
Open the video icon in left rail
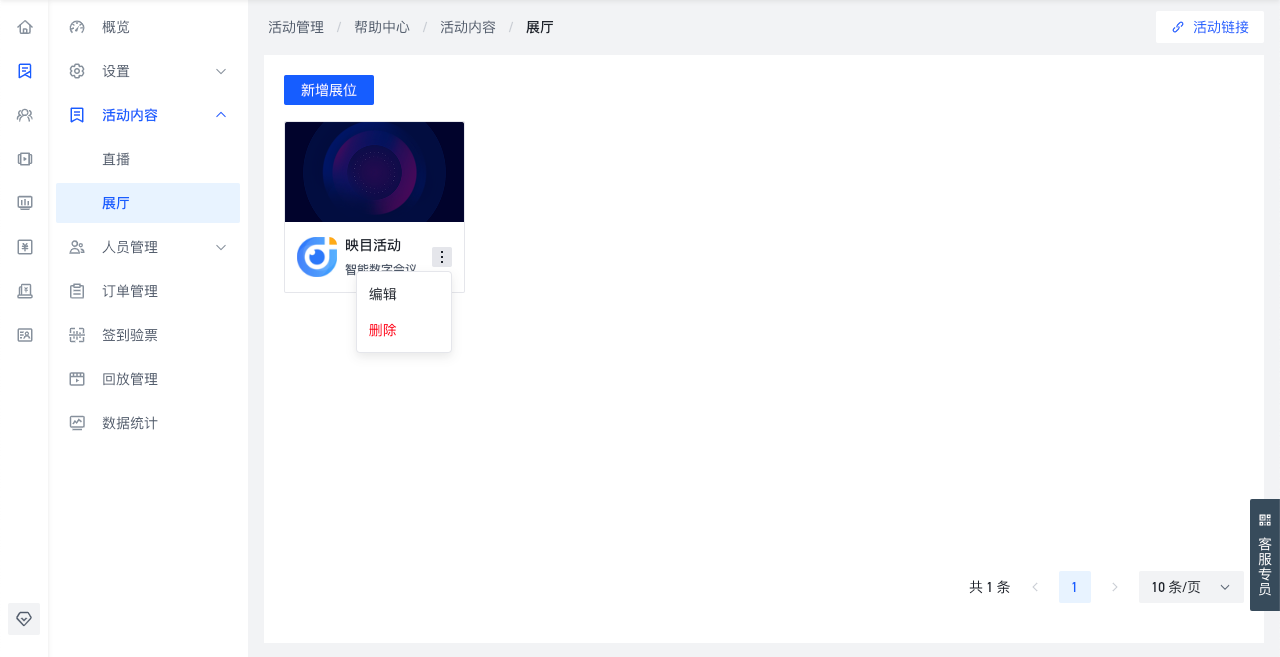[25, 159]
